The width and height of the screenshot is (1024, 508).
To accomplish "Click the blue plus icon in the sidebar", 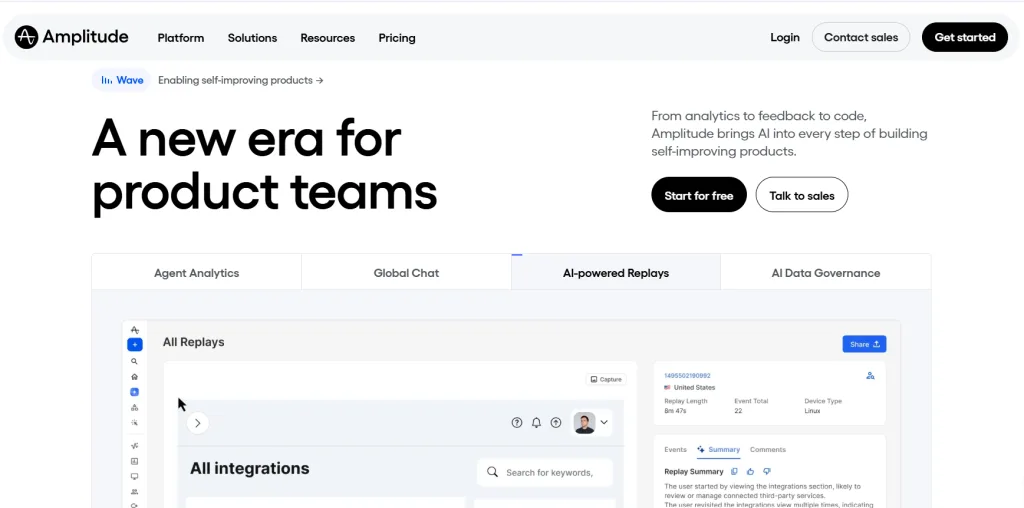I will [x=135, y=345].
